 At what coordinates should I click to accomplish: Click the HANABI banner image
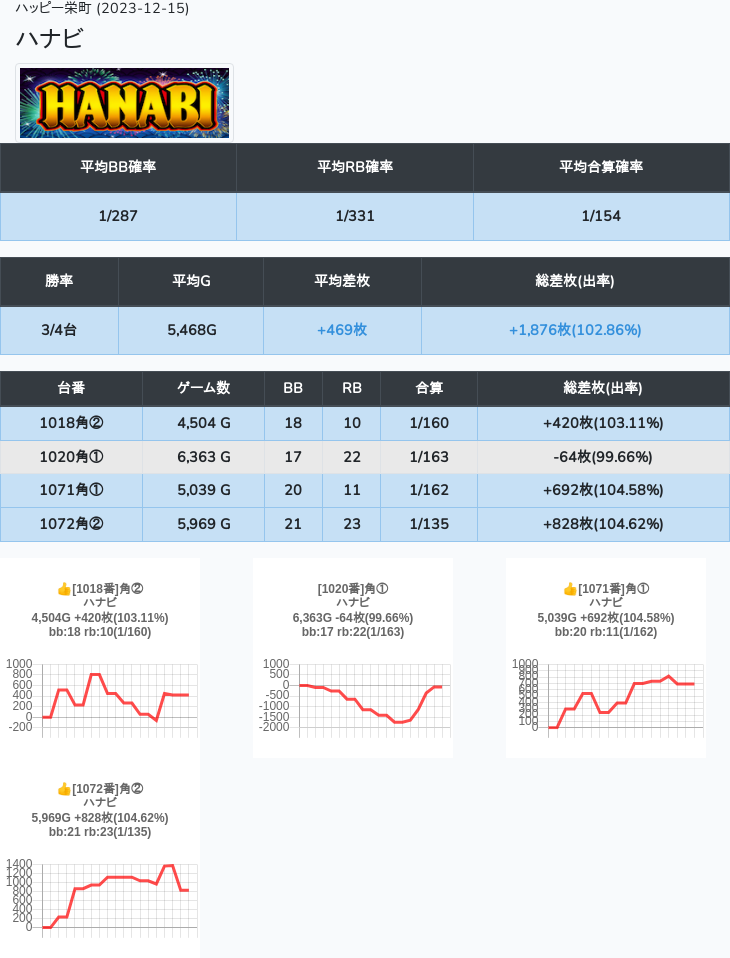click(125, 103)
